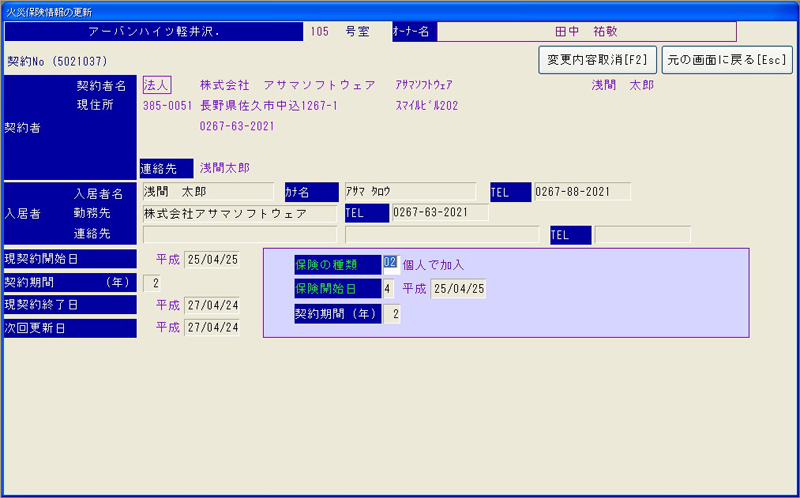Click the 保険の種類 code field showing 02
800x498 pixels.
pyautogui.click(x=390, y=264)
